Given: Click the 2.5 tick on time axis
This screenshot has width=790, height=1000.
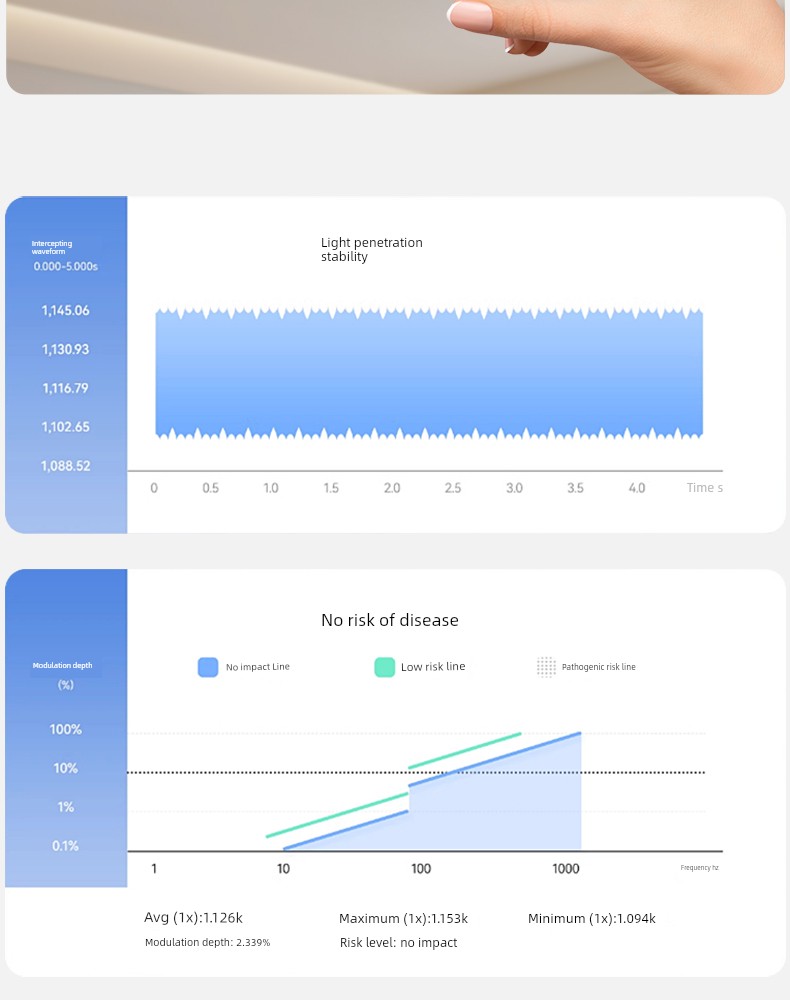Looking at the screenshot, I should tap(453, 488).
